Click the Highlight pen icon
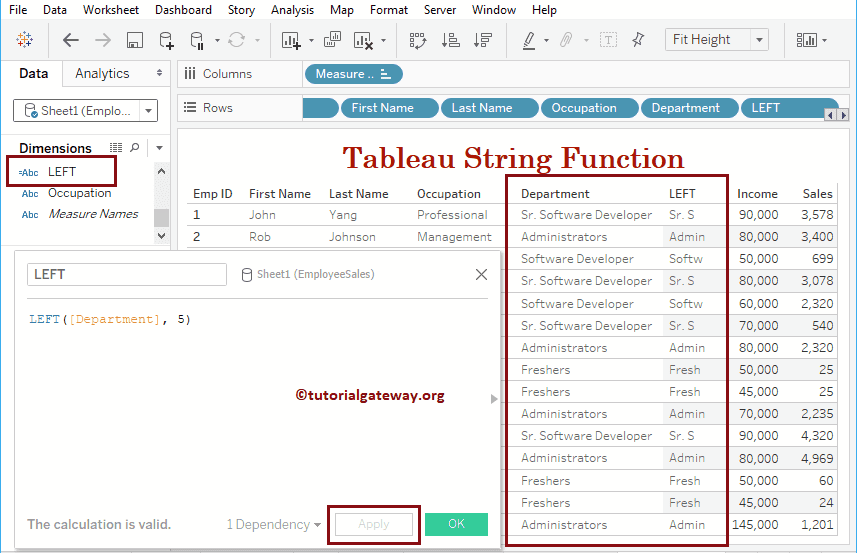Viewport: 857px width, 553px height. [x=529, y=40]
